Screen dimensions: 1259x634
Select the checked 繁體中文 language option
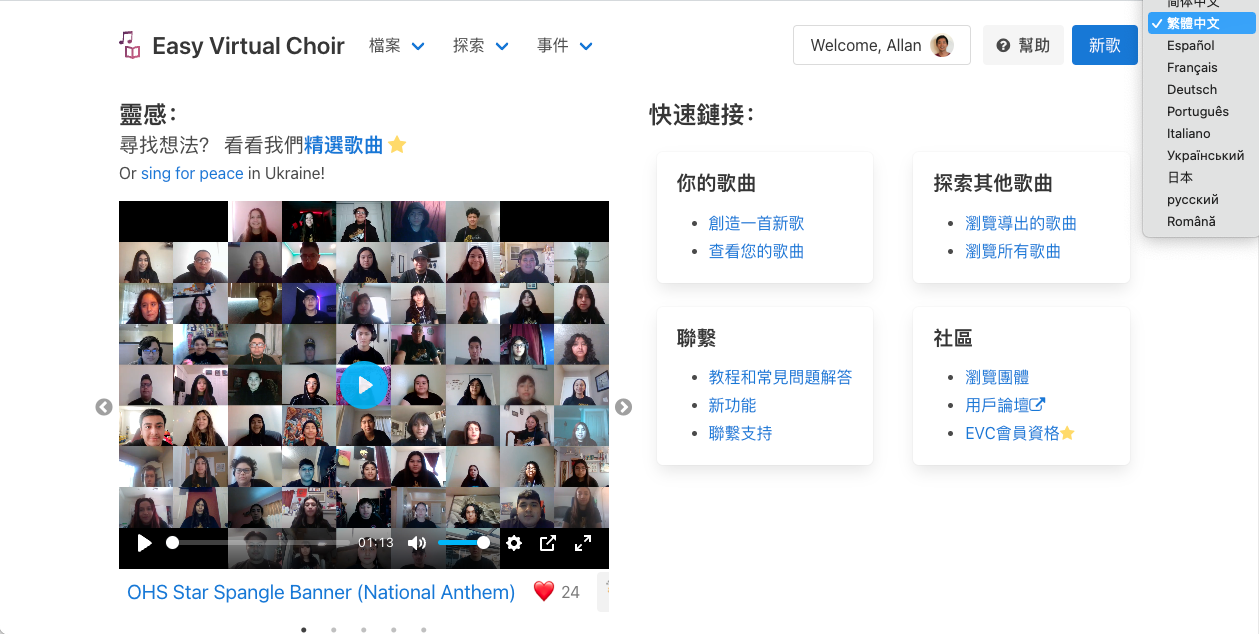(1201, 23)
